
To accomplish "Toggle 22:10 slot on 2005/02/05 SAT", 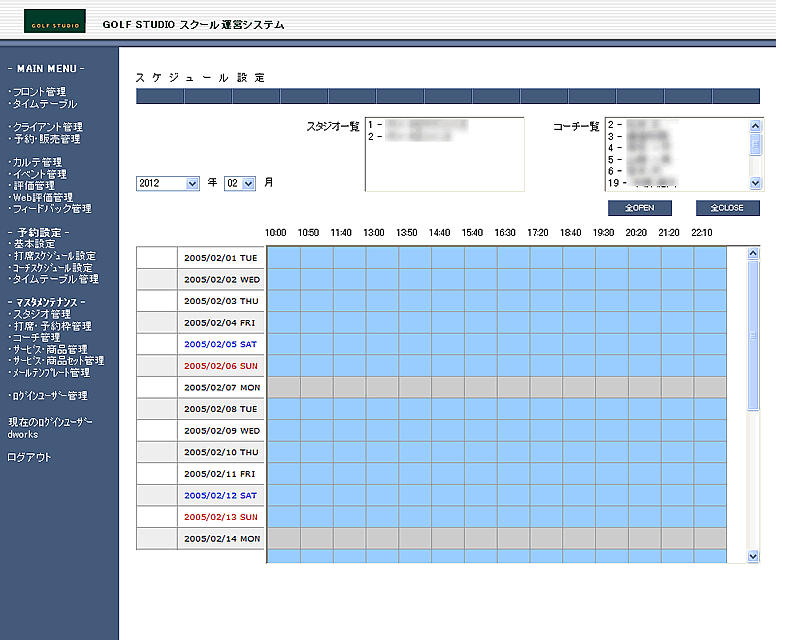I will [710, 344].
